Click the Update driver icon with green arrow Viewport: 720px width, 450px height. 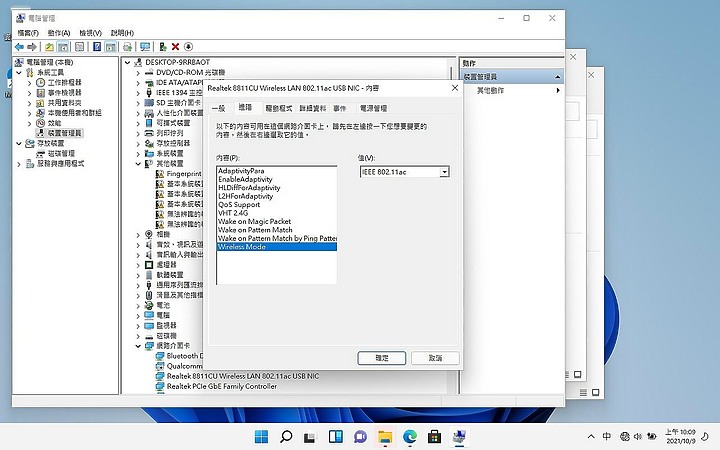[x=163, y=47]
